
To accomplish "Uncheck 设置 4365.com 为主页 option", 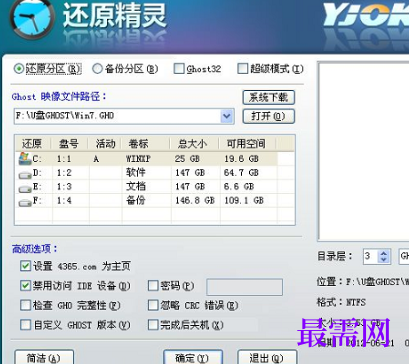I will pyautogui.click(x=25, y=266).
